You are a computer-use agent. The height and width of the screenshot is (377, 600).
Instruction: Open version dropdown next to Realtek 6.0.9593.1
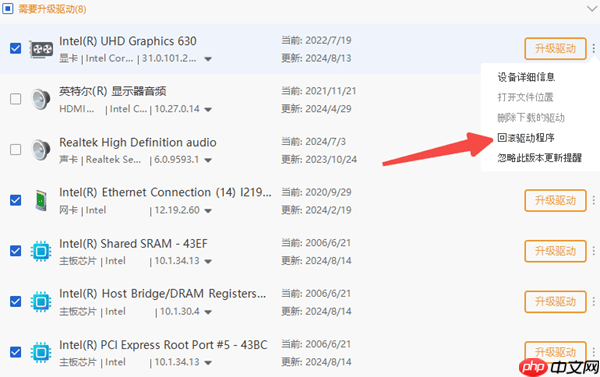(208, 160)
